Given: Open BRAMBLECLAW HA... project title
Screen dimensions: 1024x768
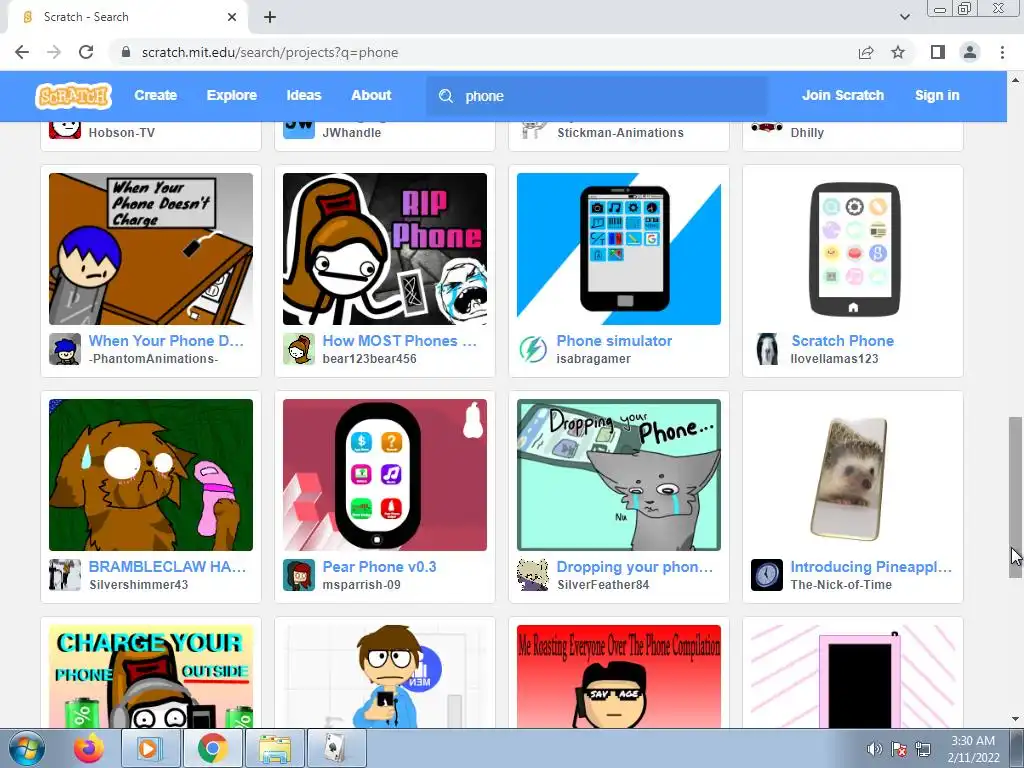Looking at the screenshot, I should point(167,567).
